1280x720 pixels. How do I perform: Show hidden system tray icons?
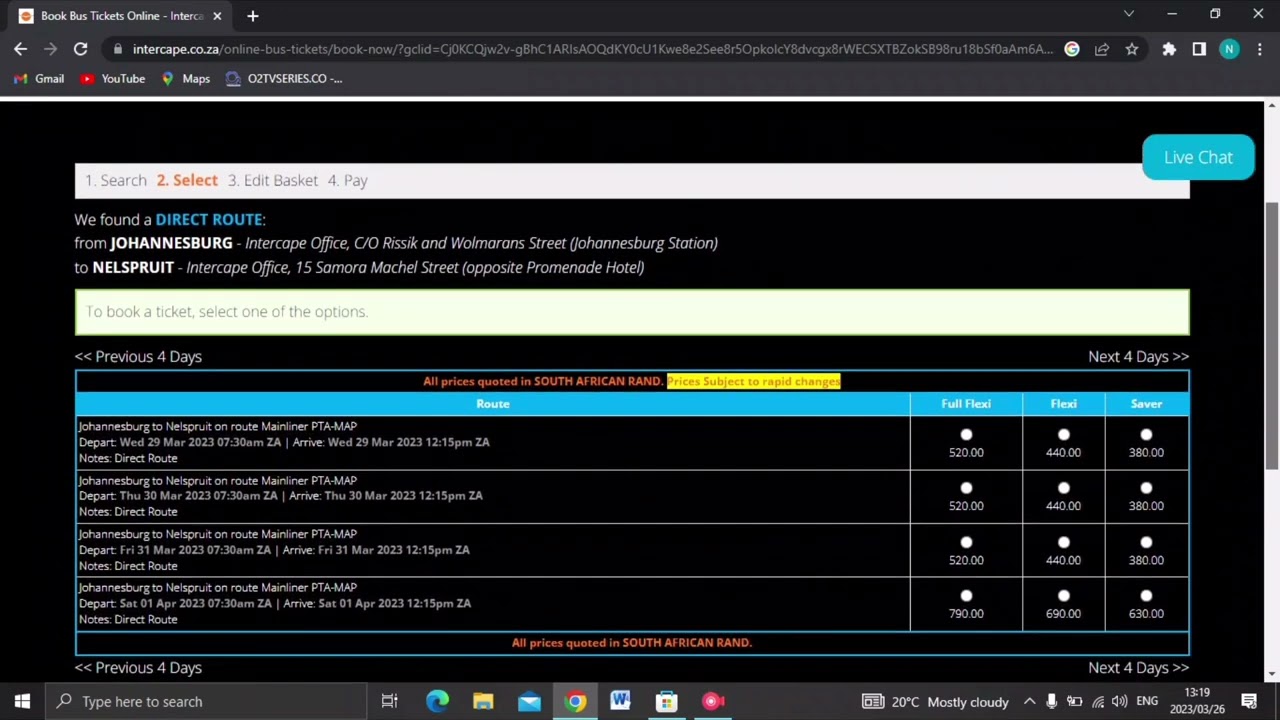tap(1029, 701)
